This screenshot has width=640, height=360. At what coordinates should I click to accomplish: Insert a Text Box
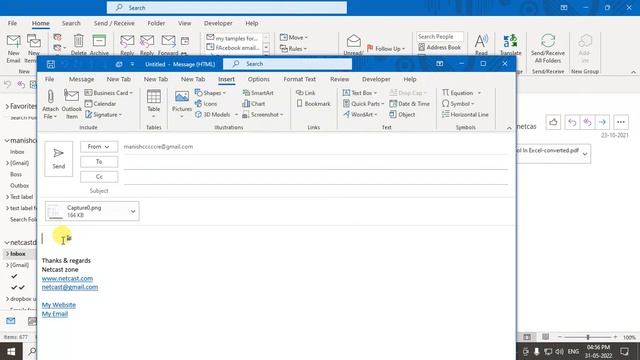point(360,93)
